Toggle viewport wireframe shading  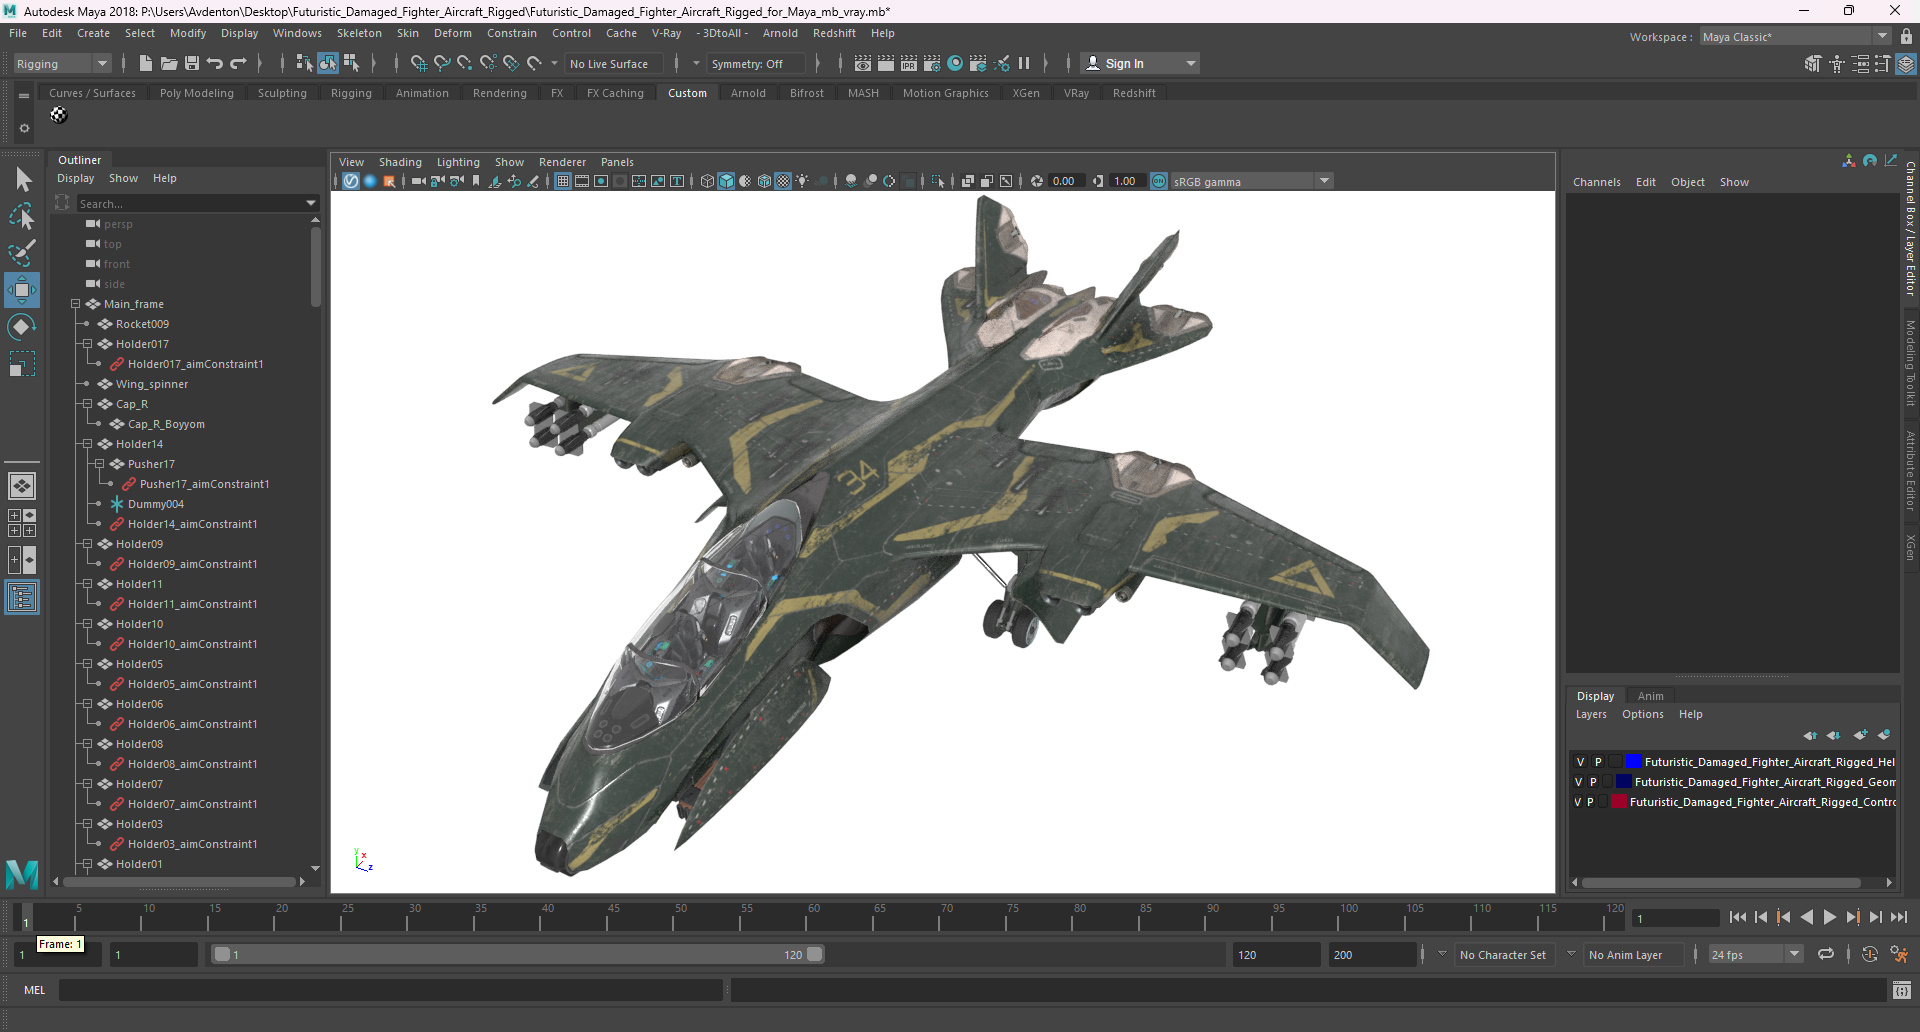(x=707, y=181)
